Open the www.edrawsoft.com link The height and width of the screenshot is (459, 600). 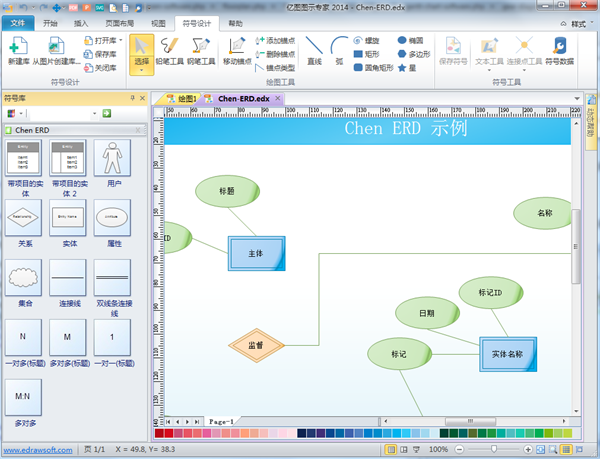[x=36, y=450]
